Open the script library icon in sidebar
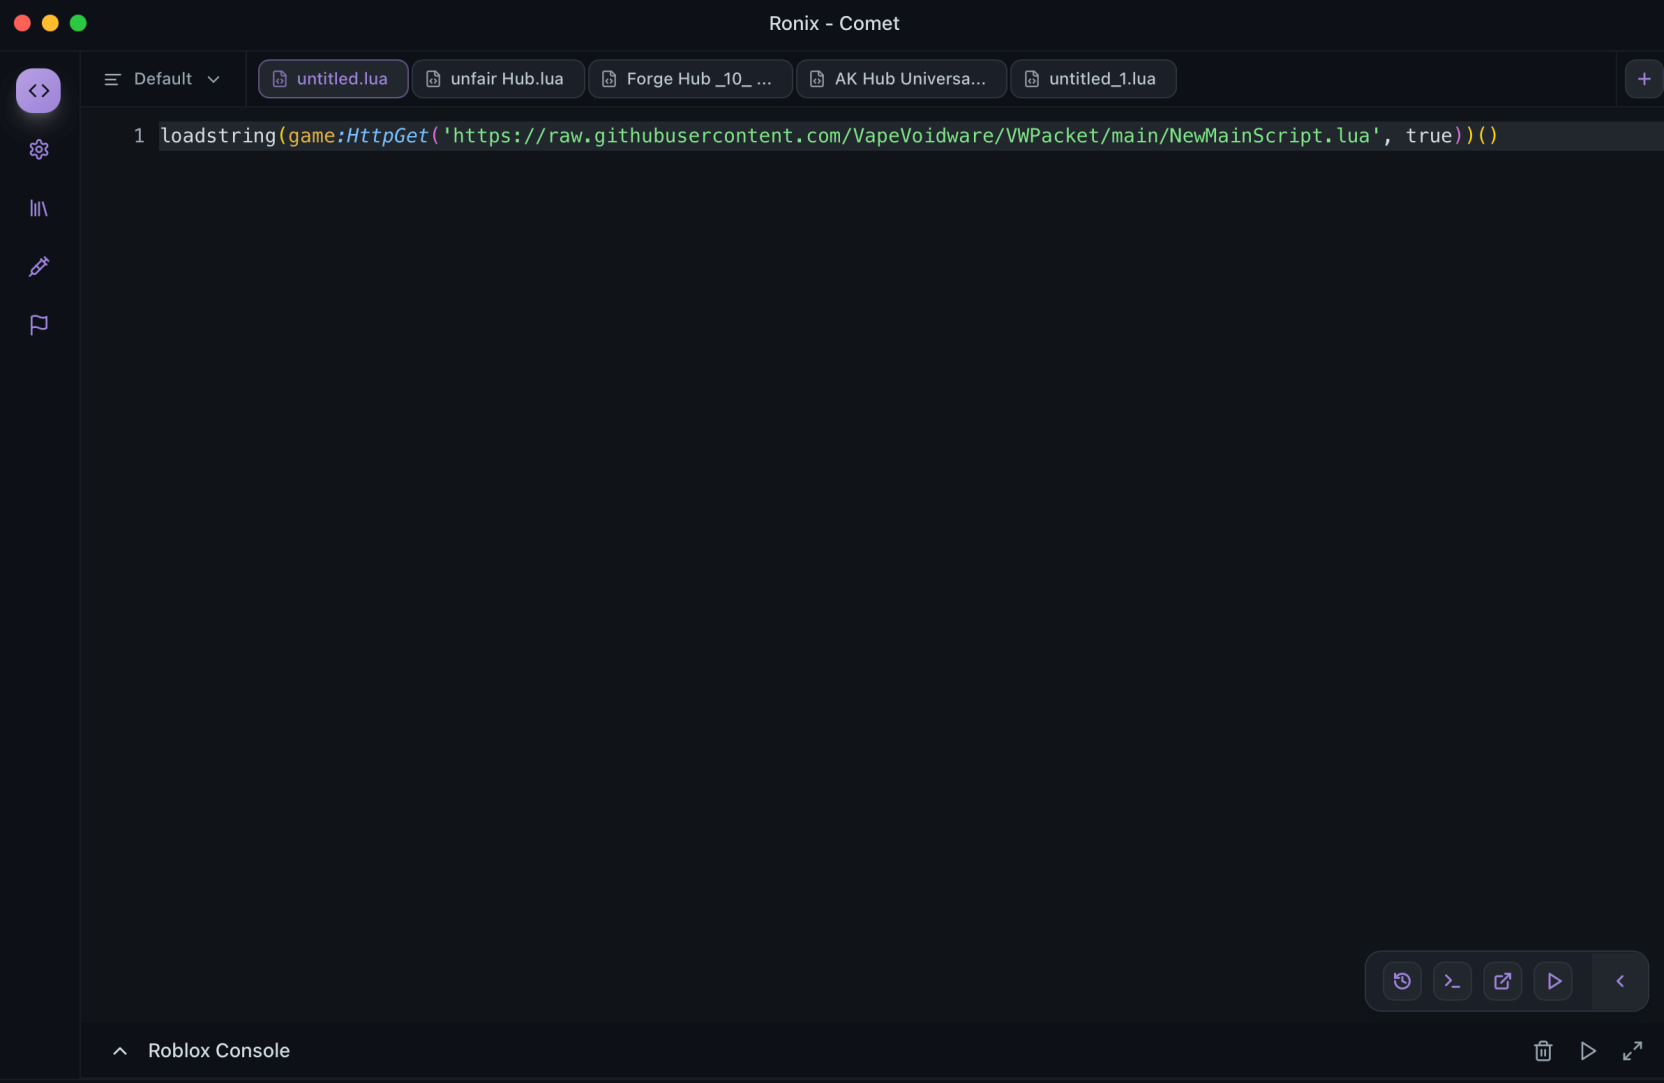The height and width of the screenshot is (1083, 1664). click(38, 208)
